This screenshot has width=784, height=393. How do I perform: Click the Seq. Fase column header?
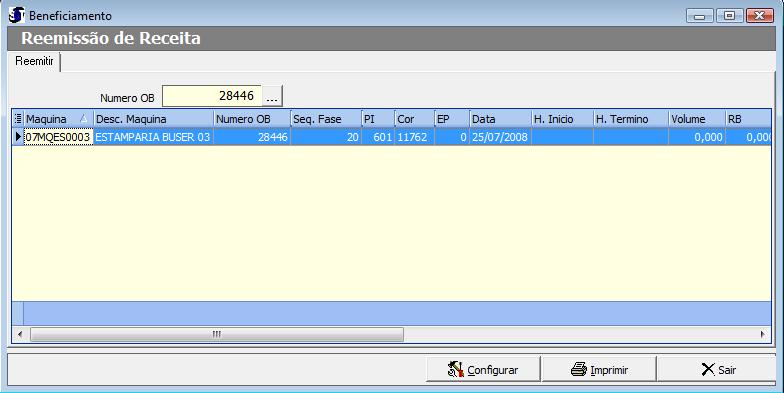(x=326, y=119)
